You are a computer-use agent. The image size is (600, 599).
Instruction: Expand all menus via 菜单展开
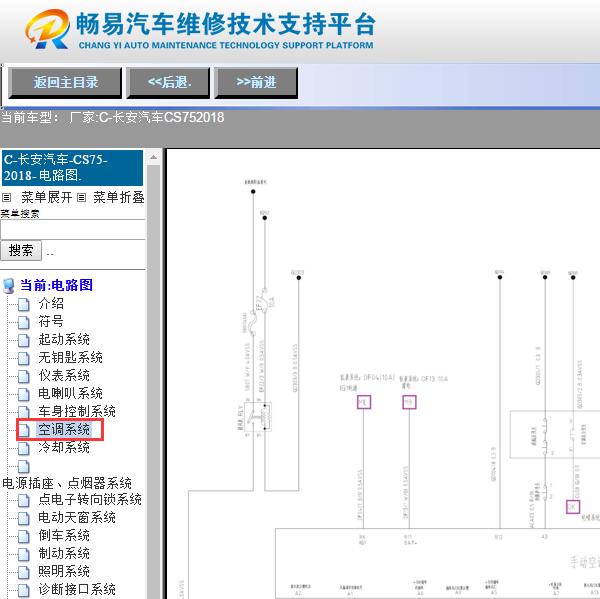click(x=47, y=197)
